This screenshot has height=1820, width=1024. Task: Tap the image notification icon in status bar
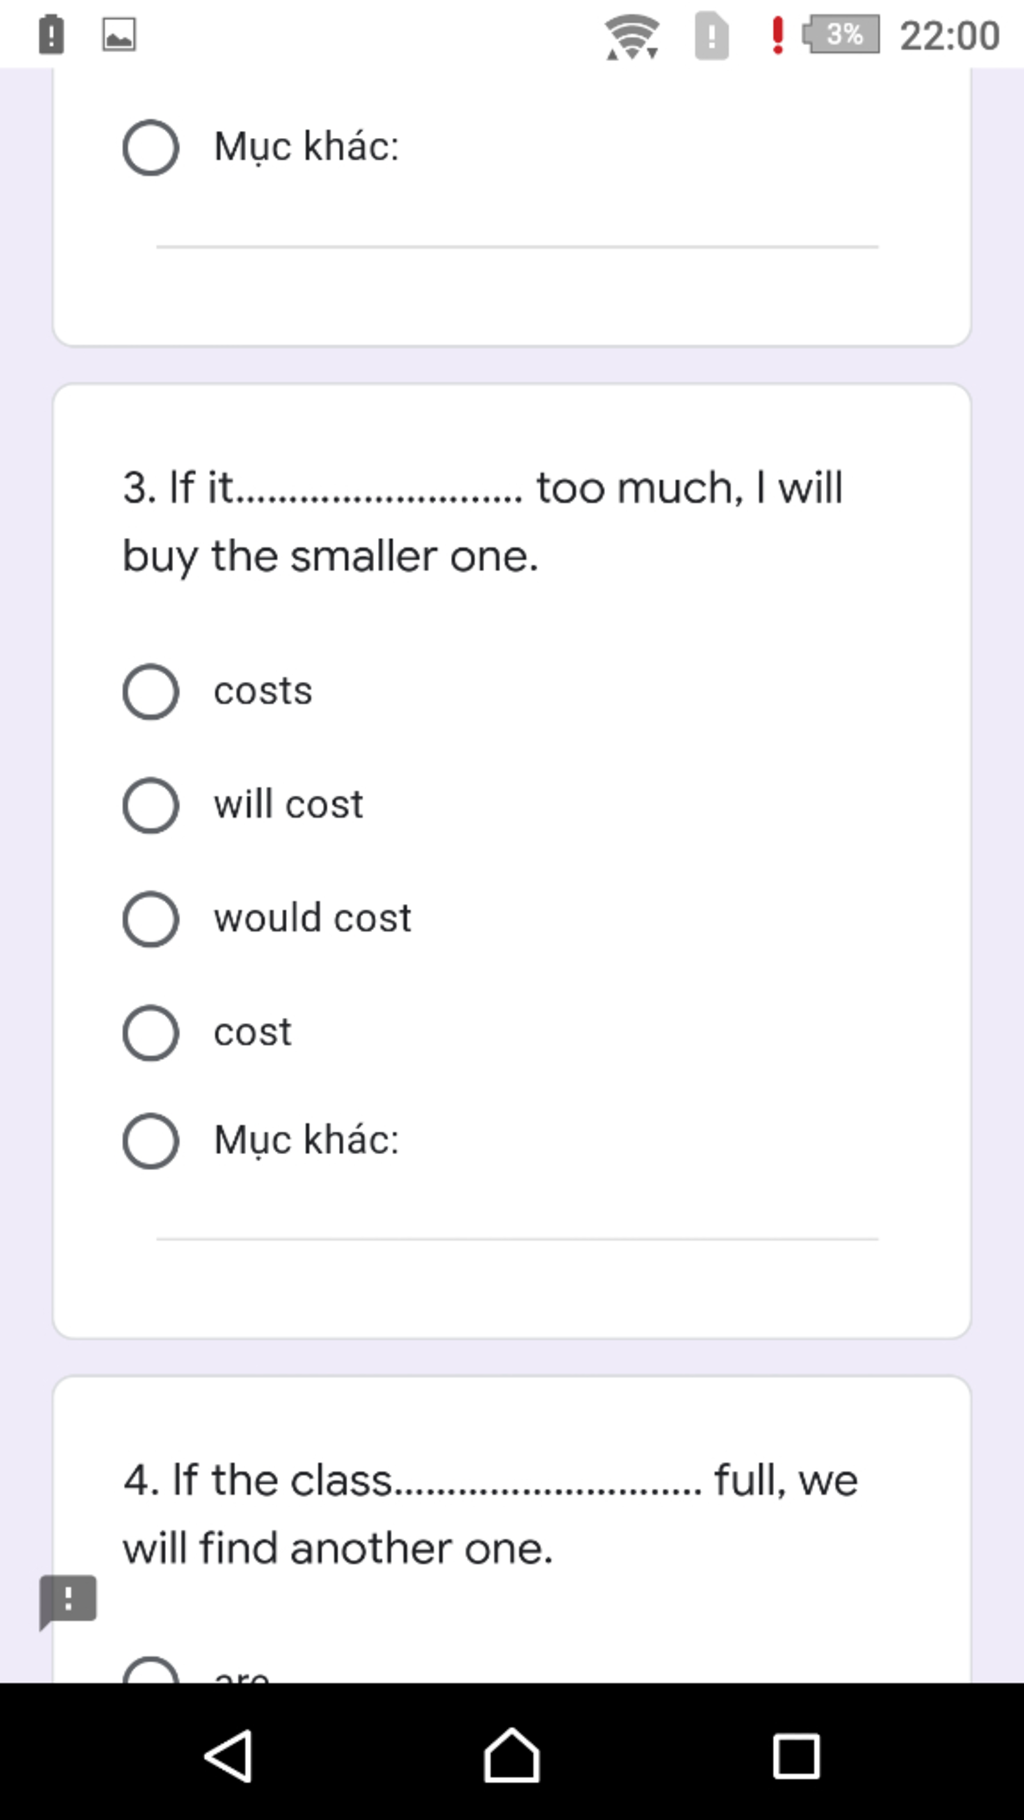[x=119, y=35]
